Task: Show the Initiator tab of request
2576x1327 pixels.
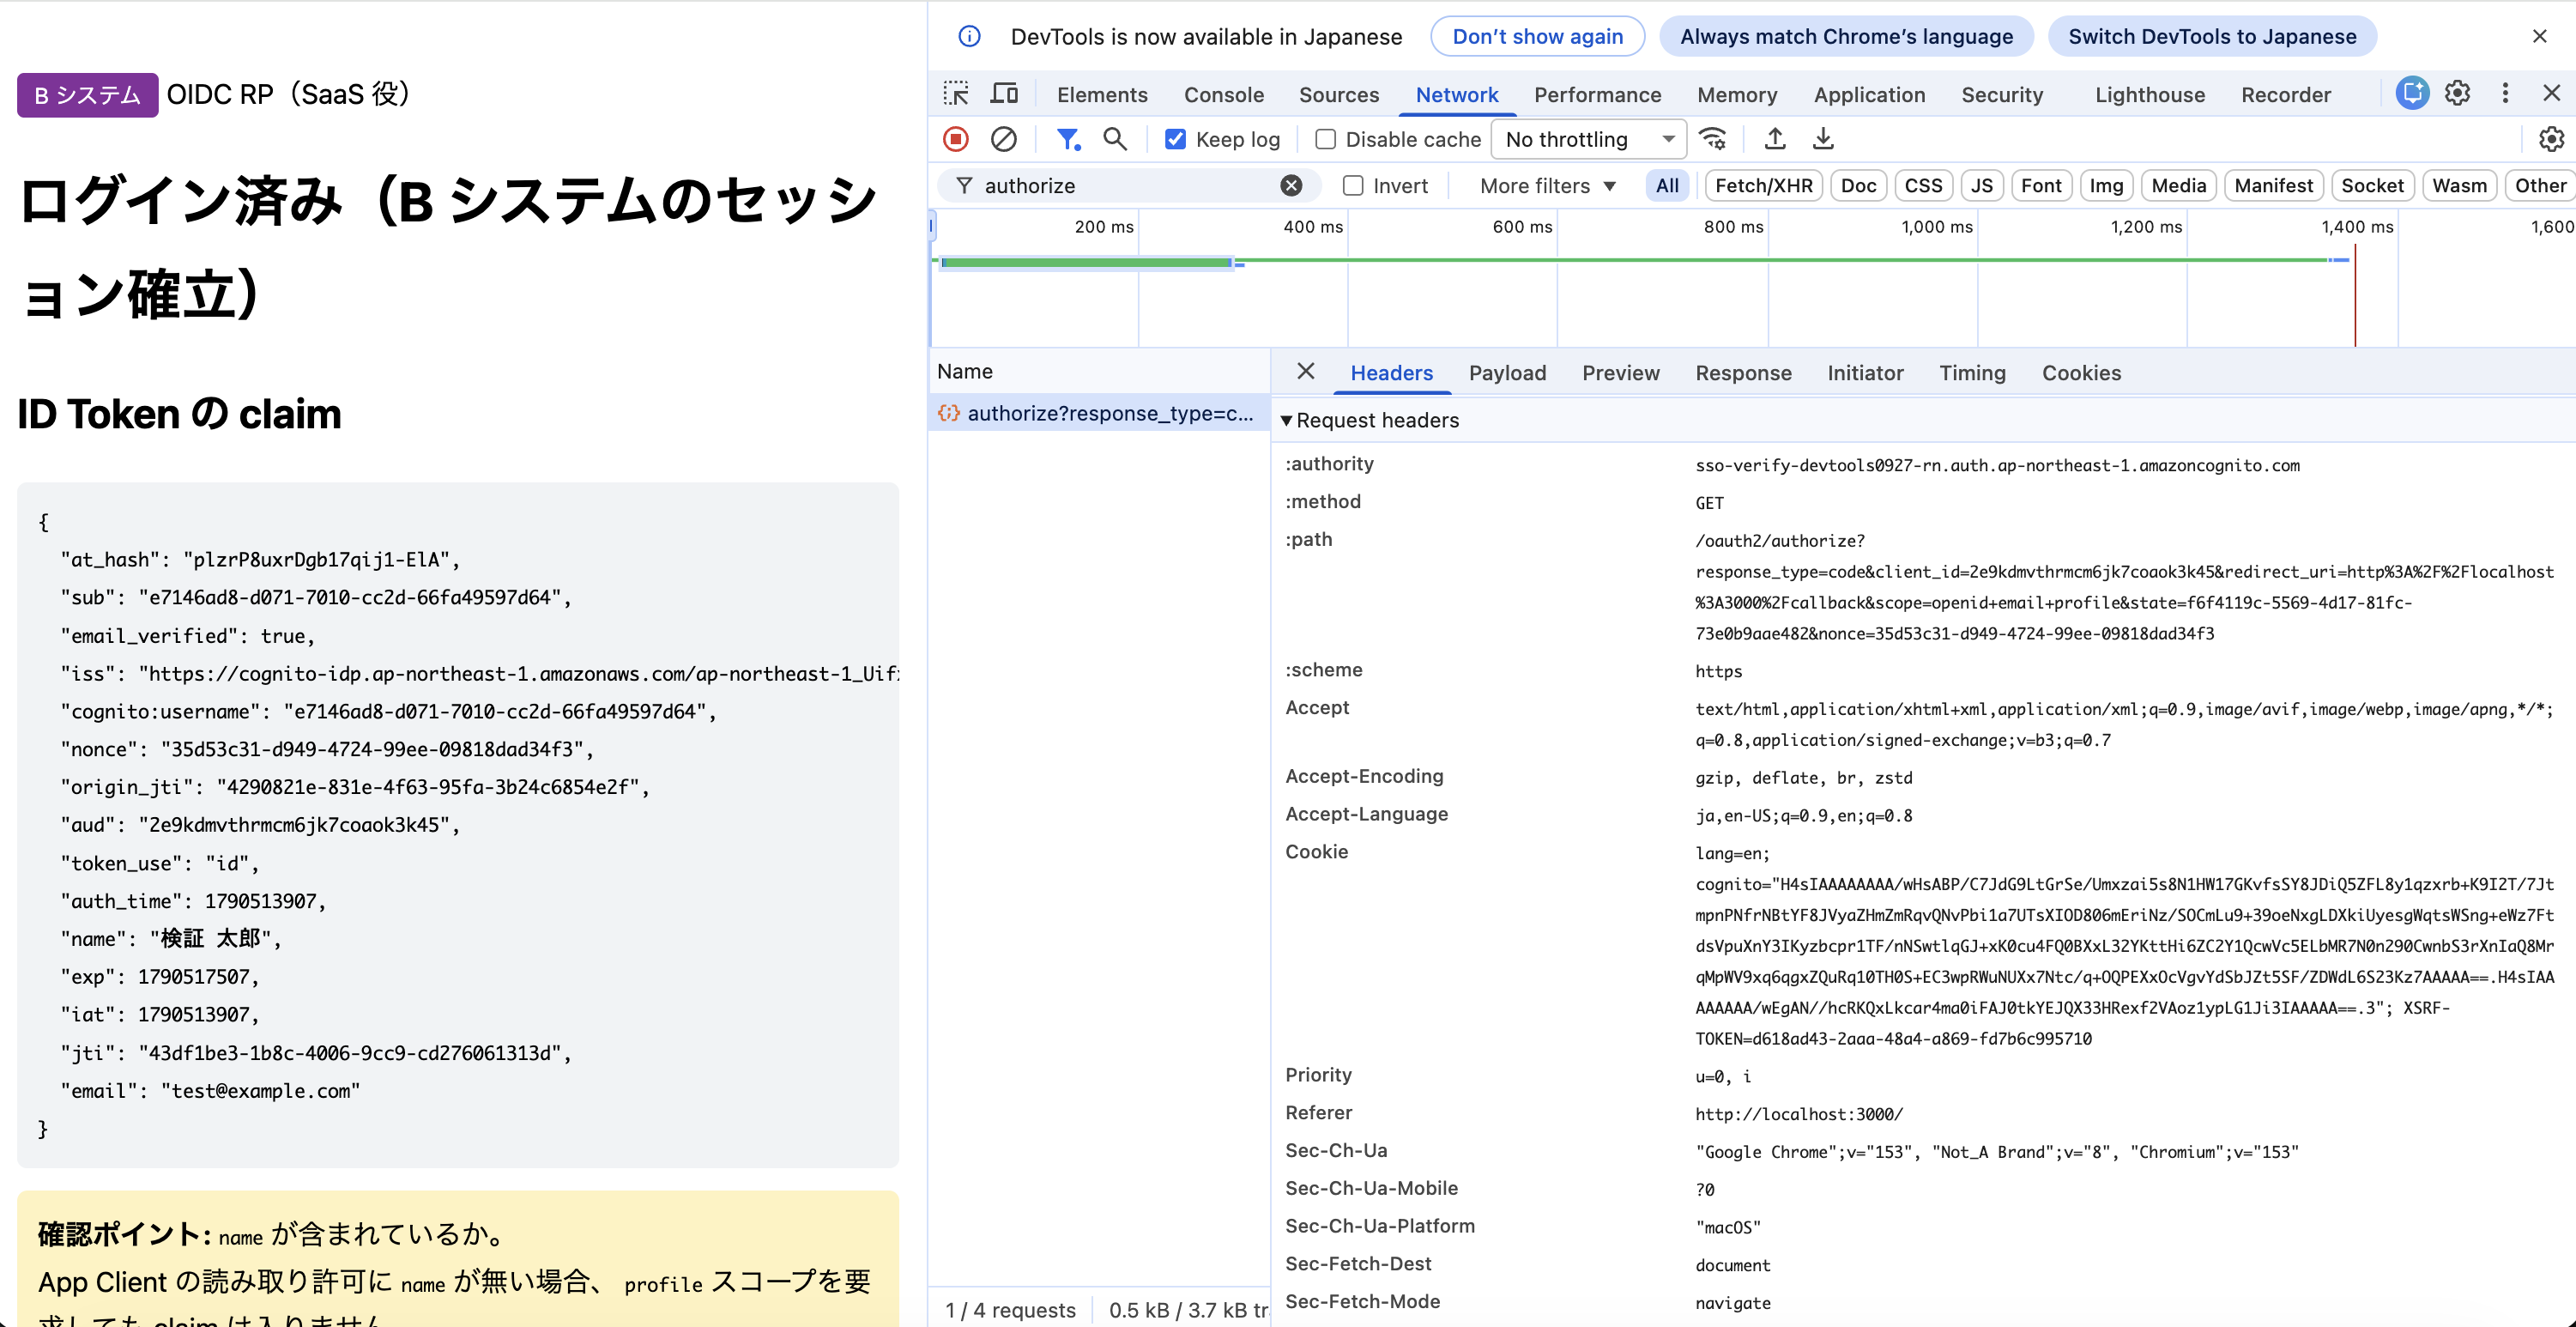Action: coord(1865,372)
